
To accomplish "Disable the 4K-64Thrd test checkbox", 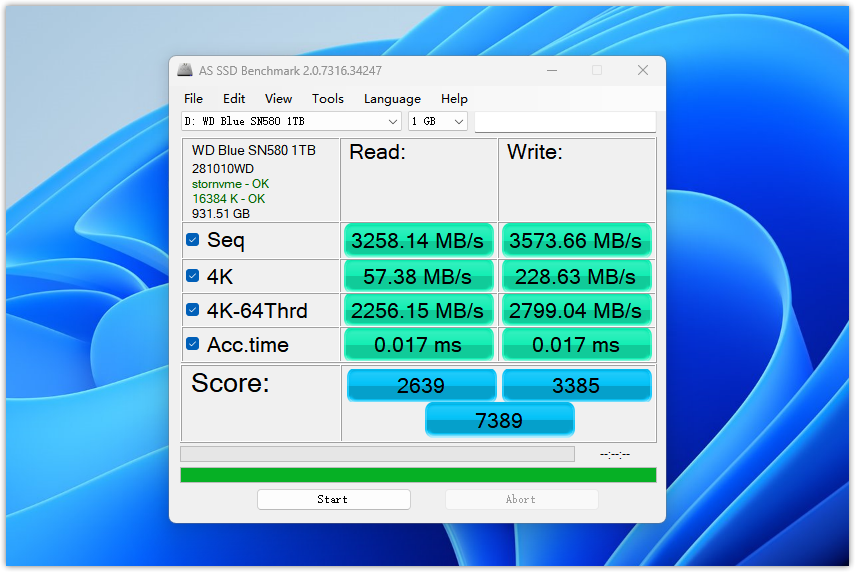I will (193, 310).
